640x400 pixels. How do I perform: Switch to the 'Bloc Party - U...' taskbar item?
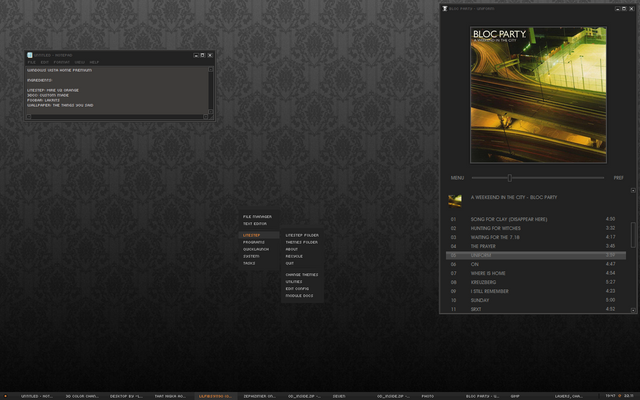pos(482,396)
